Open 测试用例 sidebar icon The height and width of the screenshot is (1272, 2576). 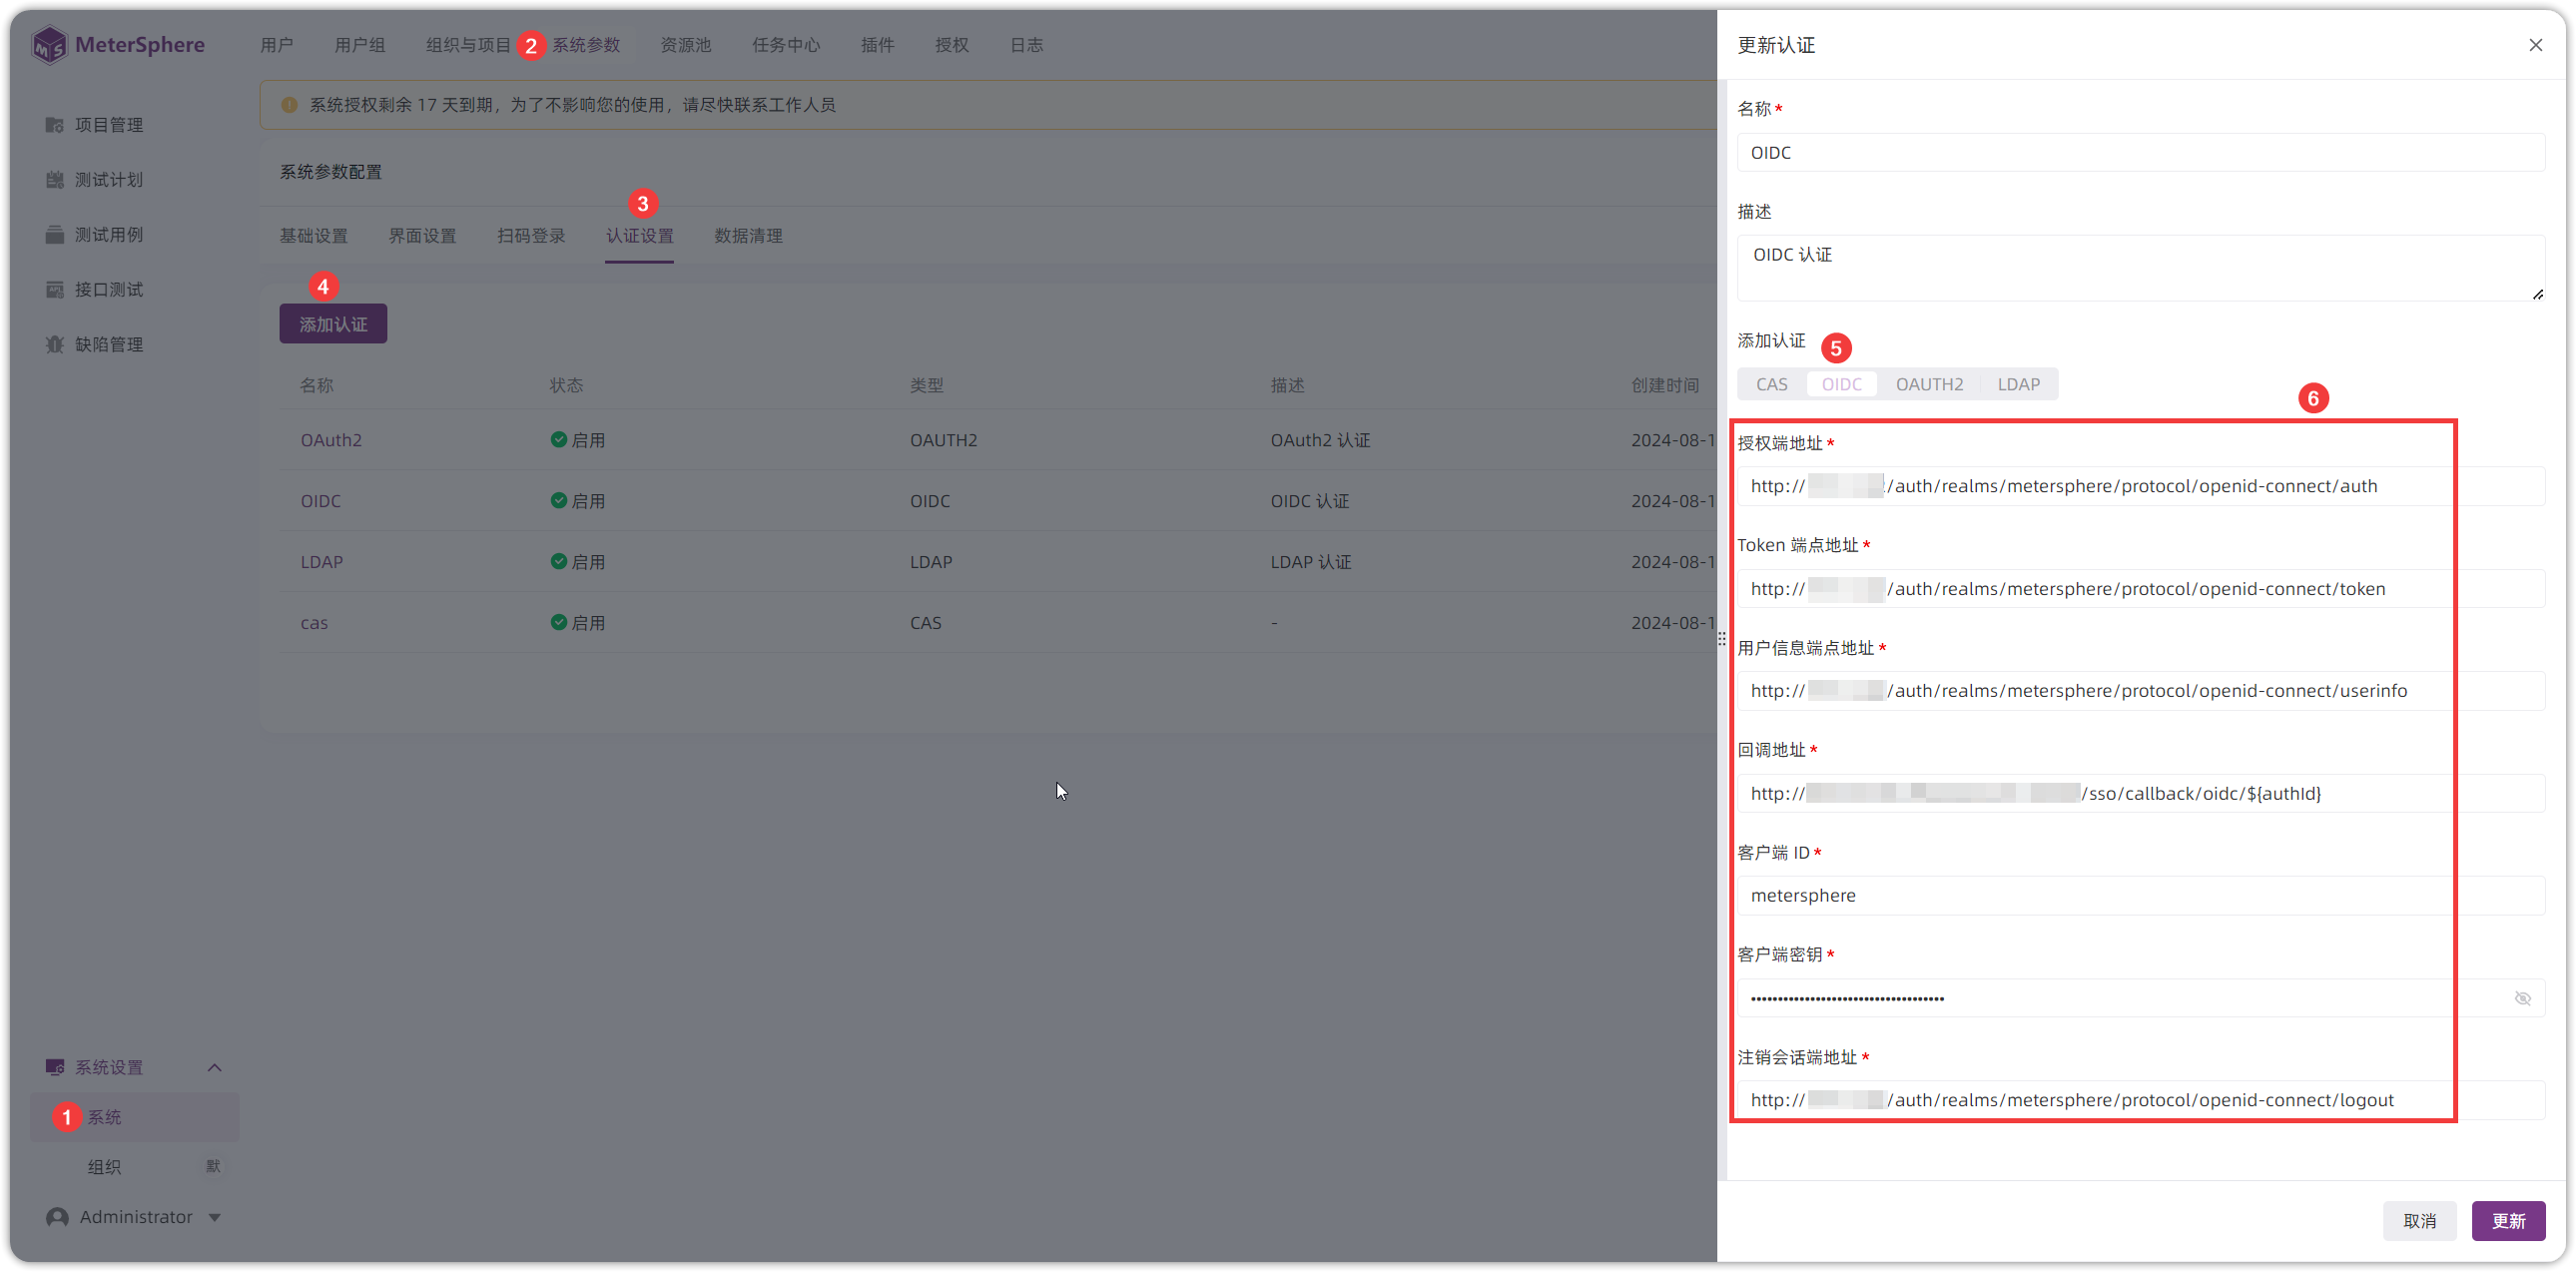tap(54, 235)
